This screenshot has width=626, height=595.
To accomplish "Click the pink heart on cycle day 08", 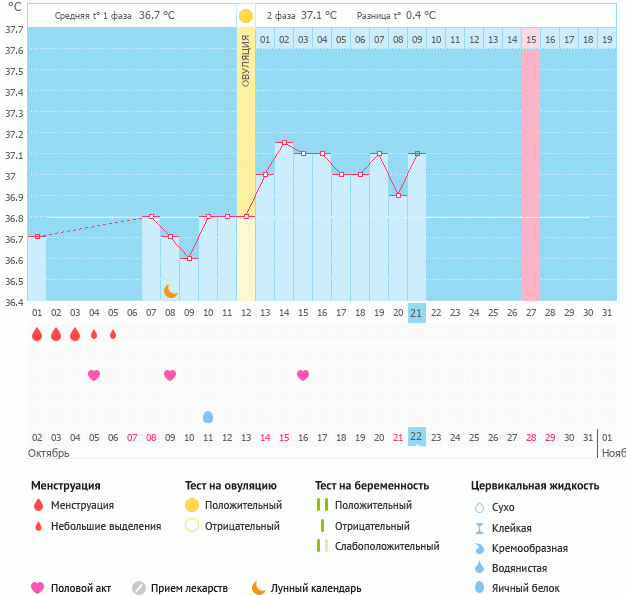I will point(170,375).
